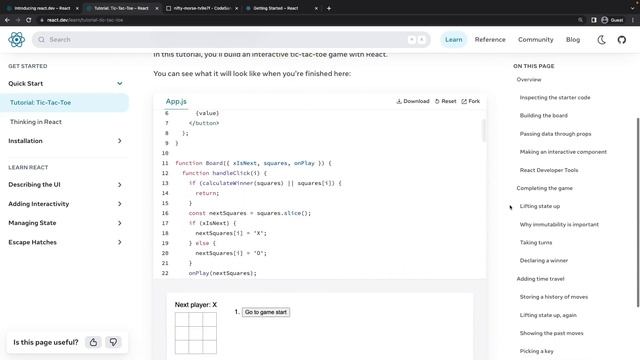Open the Reference nav item
The height and width of the screenshot is (360, 640).
[490, 40]
